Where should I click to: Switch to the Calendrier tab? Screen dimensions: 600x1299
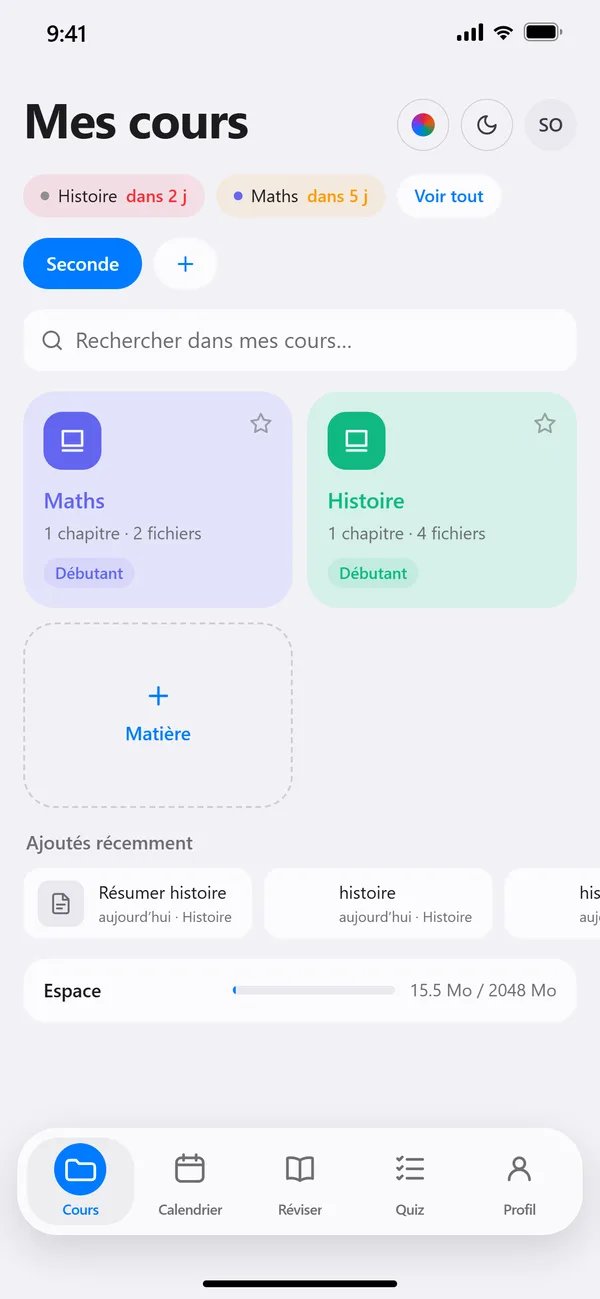click(190, 1181)
